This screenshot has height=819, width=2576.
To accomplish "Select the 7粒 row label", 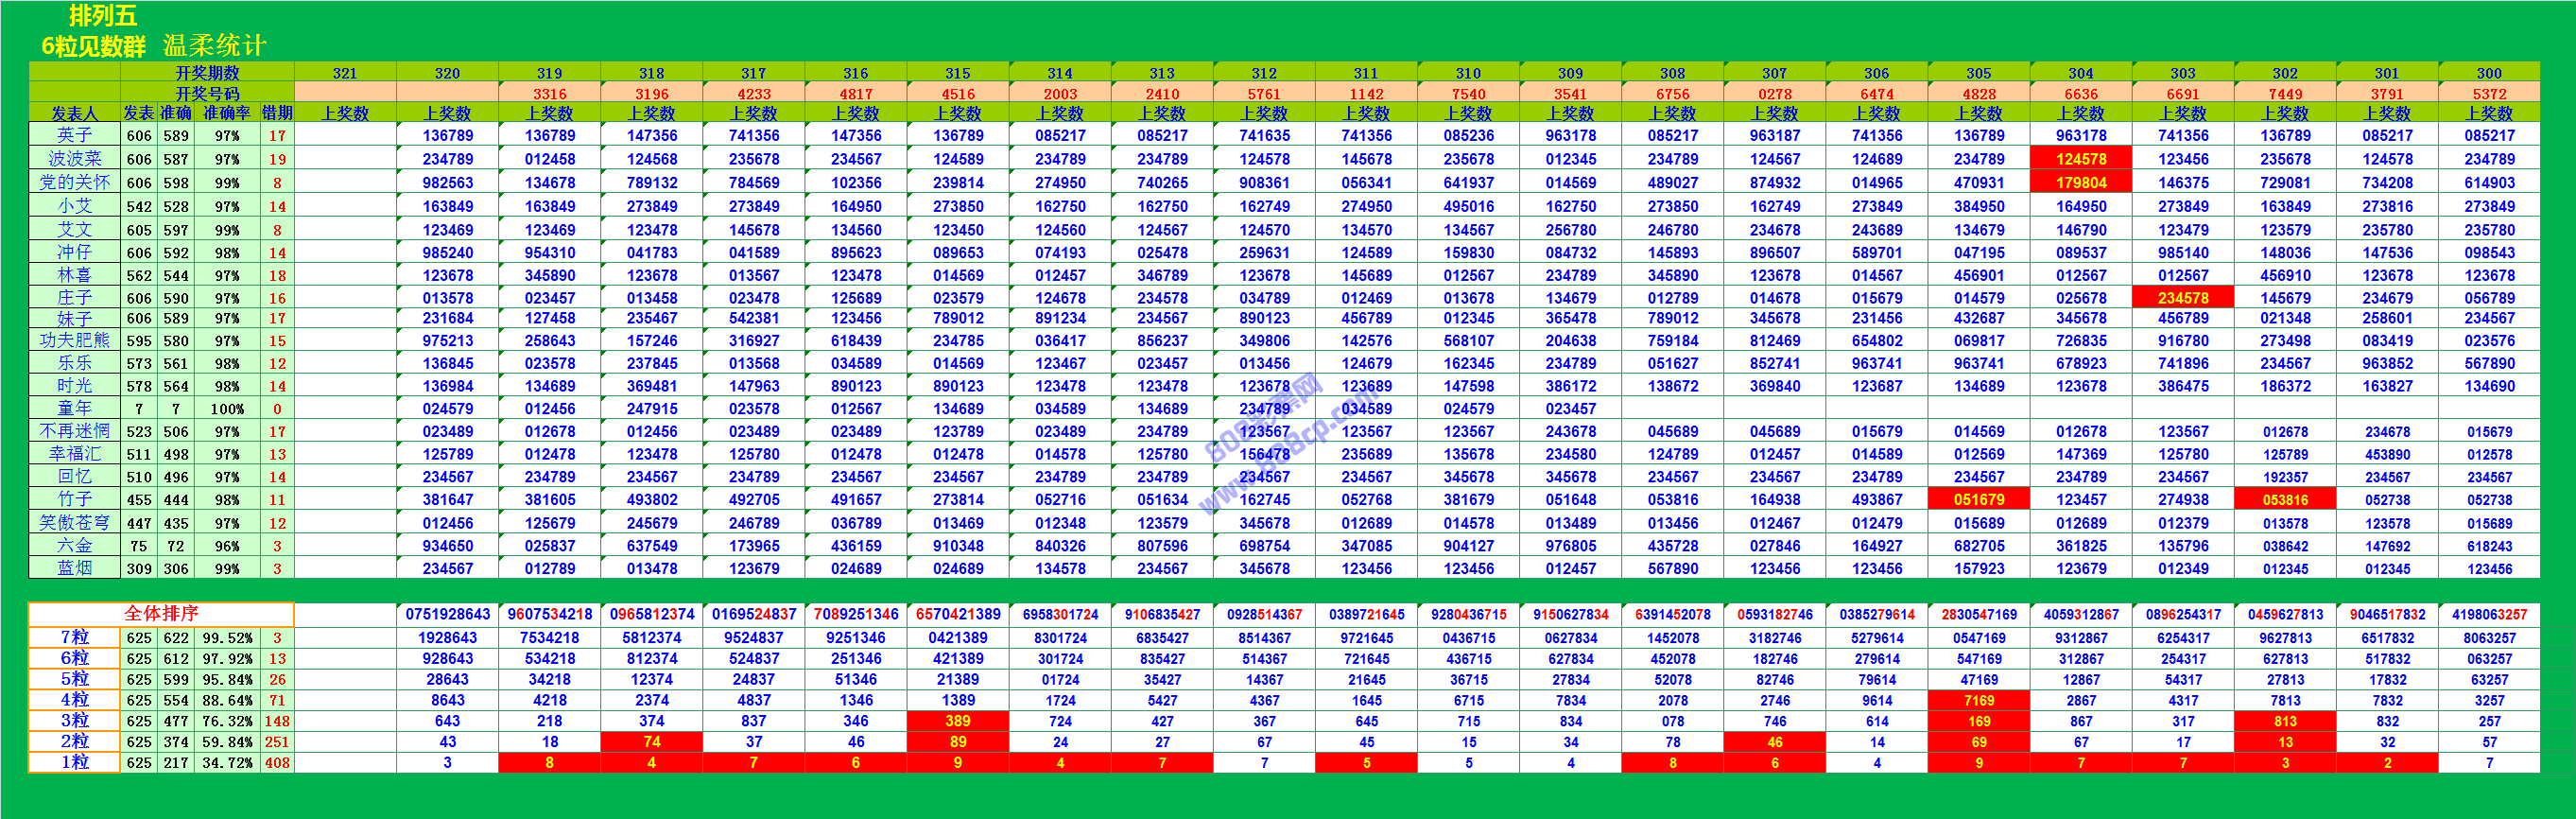I will pos(74,637).
